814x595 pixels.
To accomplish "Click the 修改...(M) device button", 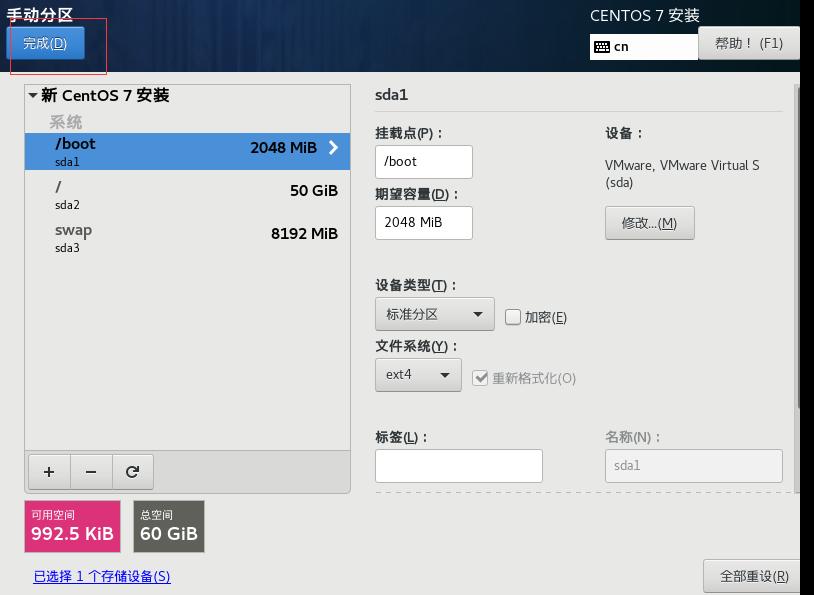I will click(x=649, y=222).
